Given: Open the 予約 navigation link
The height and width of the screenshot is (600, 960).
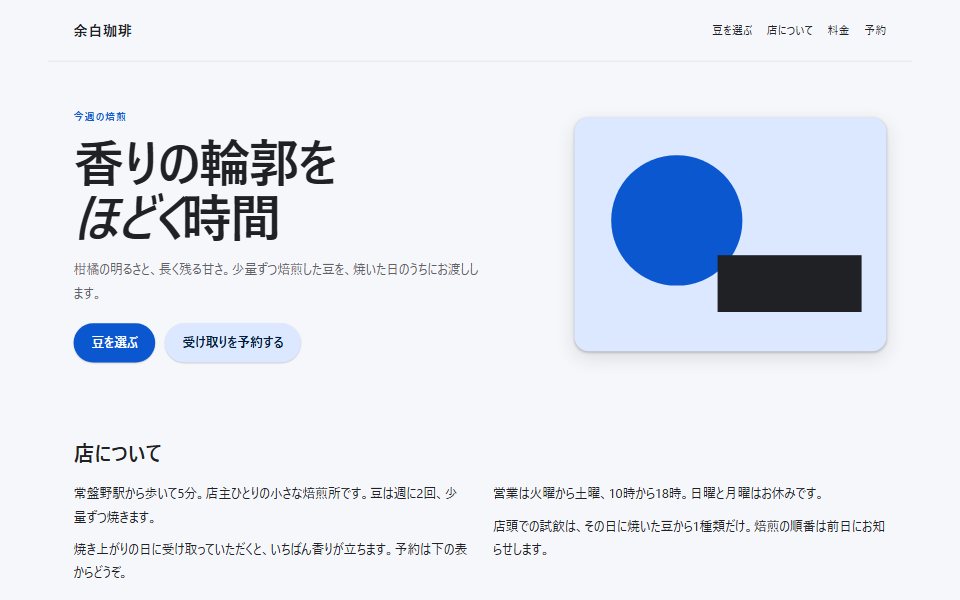Looking at the screenshot, I should tap(875, 30).
